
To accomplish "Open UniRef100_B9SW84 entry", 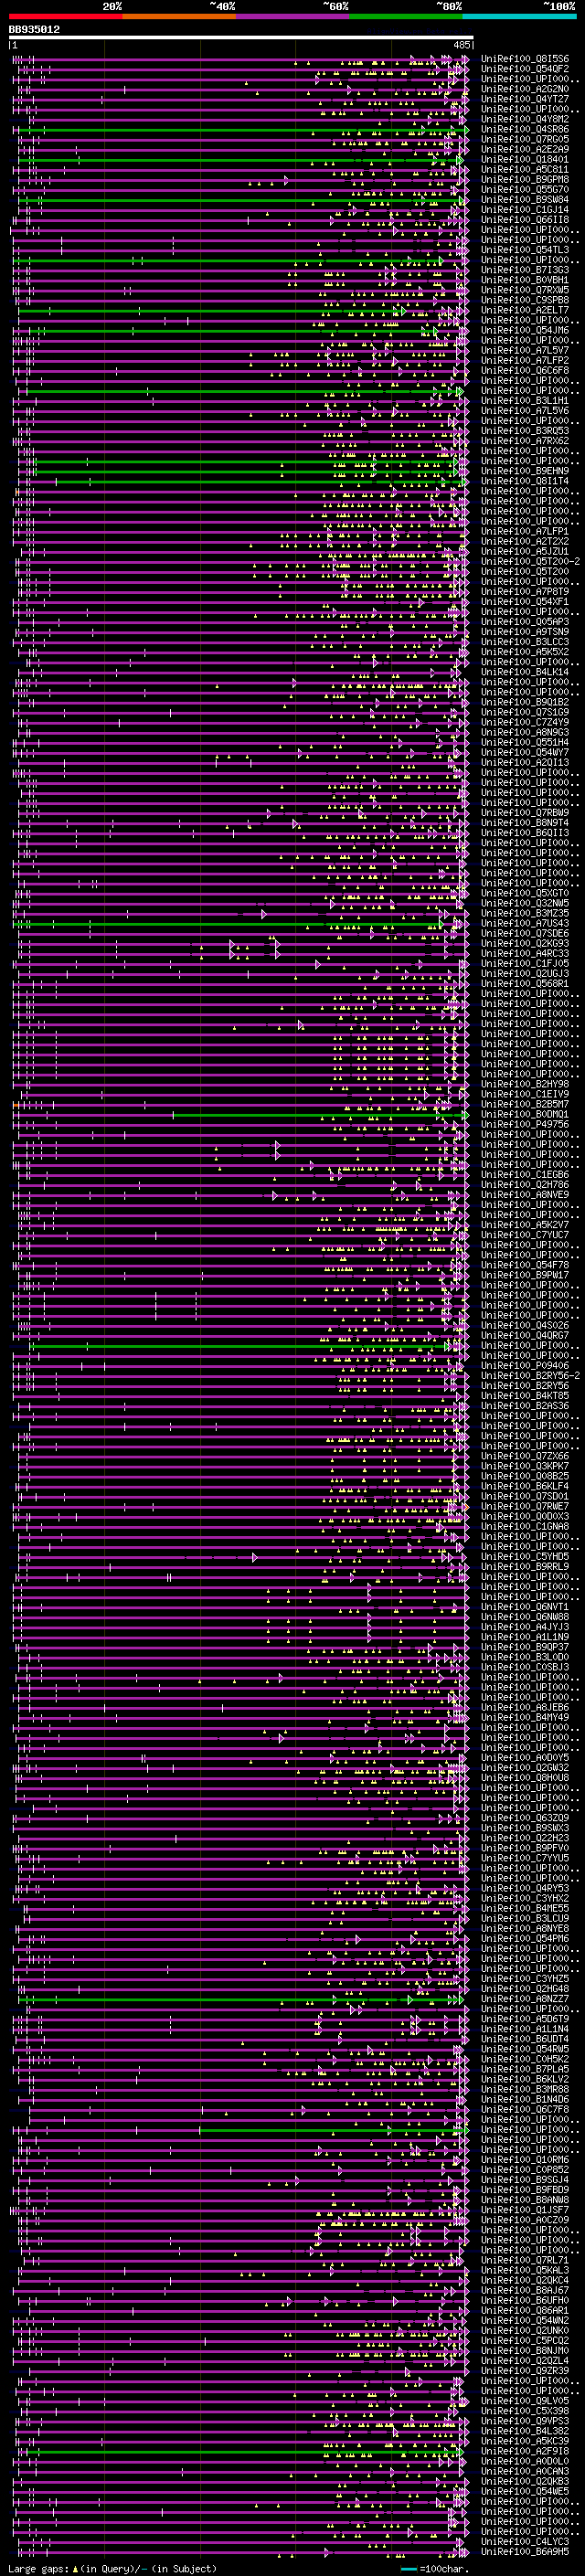I will (525, 200).
